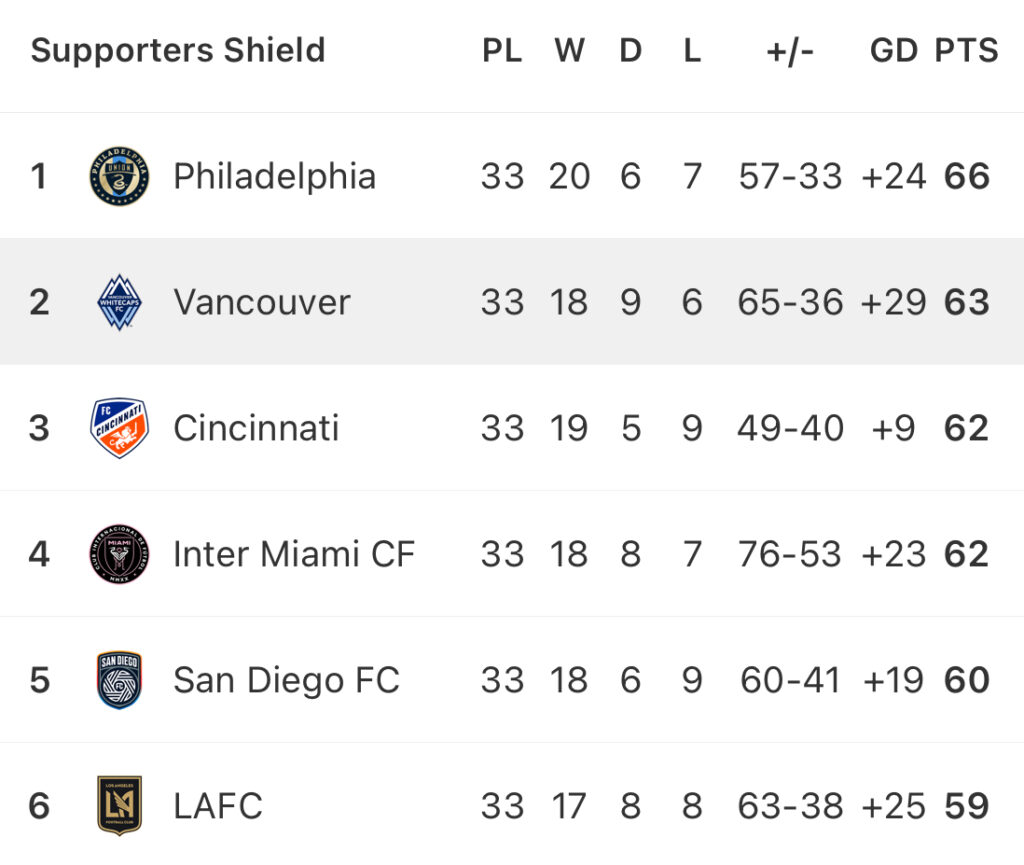Open the Vancouver team name link
This screenshot has width=1024, height=865.
tap(262, 302)
